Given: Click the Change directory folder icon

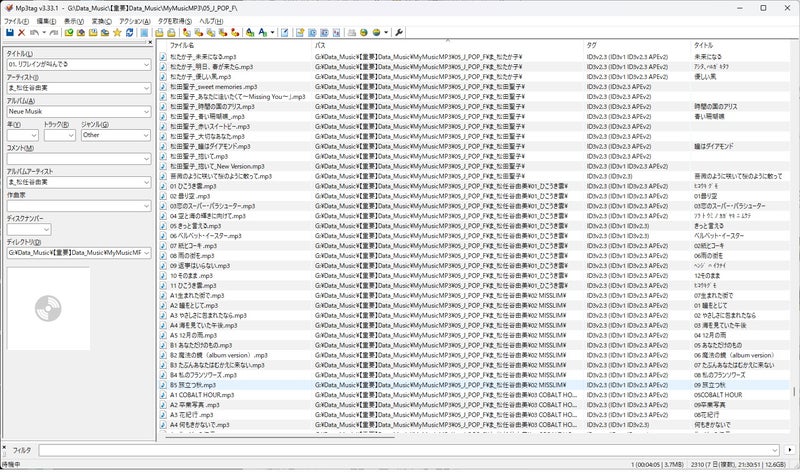Looking at the screenshot, I should pos(69,33).
